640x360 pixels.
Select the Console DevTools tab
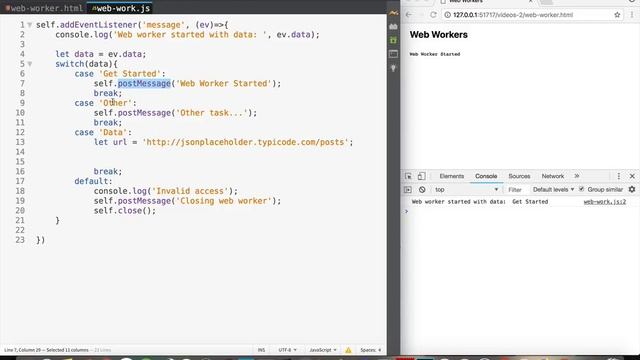pyautogui.click(x=486, y=176)
